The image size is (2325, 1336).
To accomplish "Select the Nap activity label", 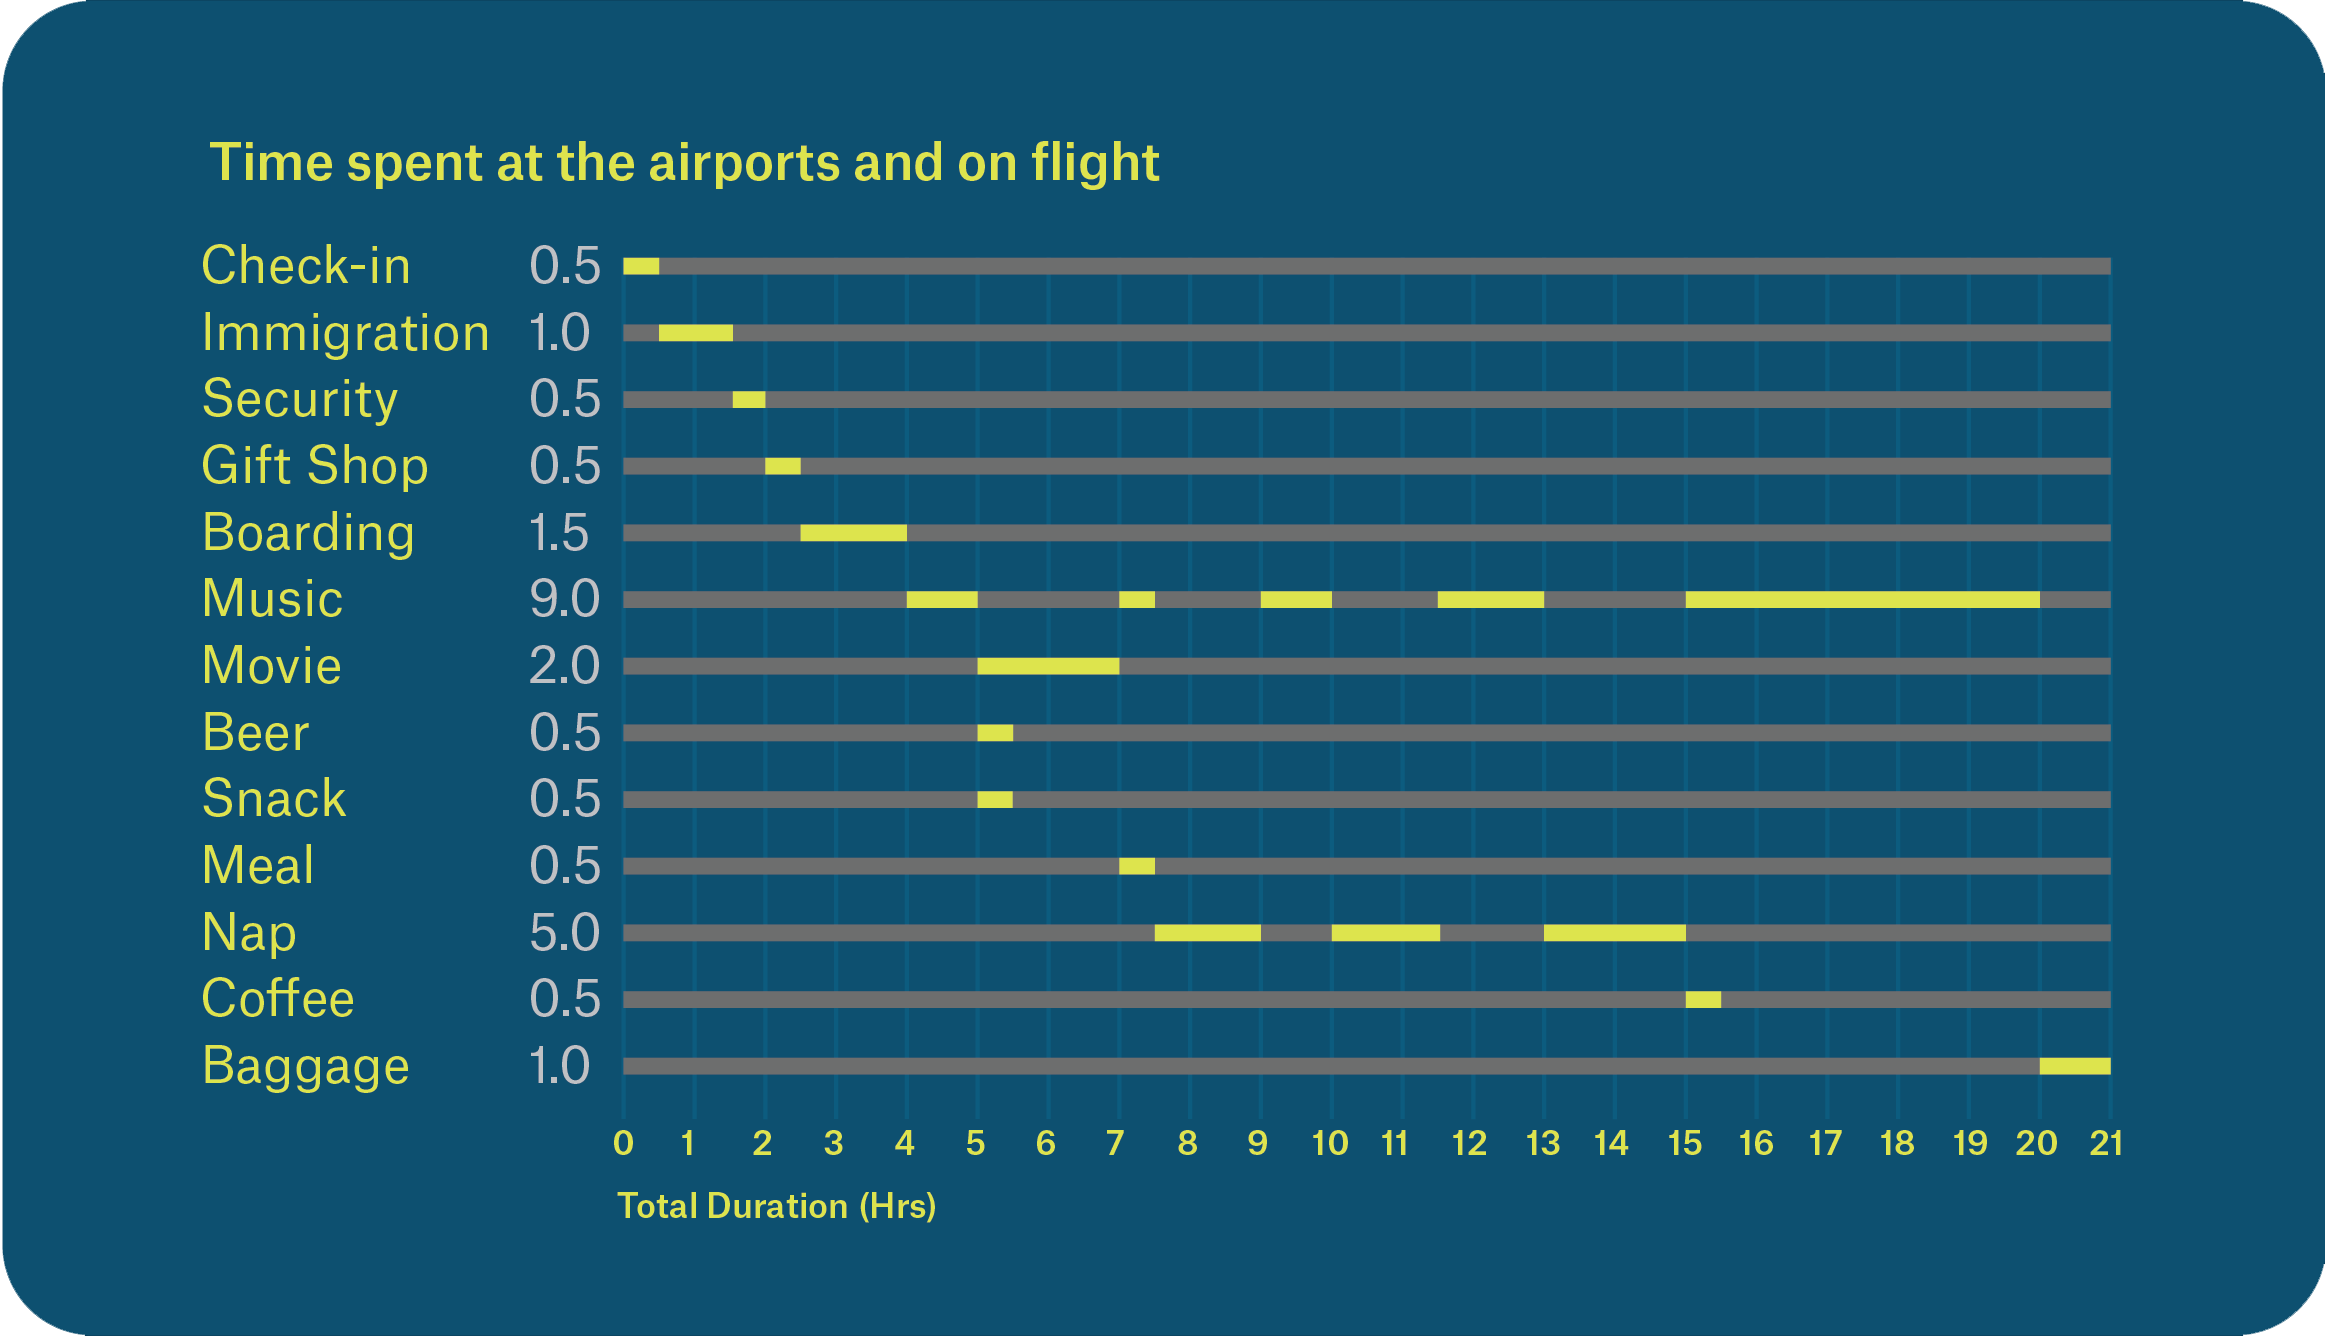I will 249,933.
